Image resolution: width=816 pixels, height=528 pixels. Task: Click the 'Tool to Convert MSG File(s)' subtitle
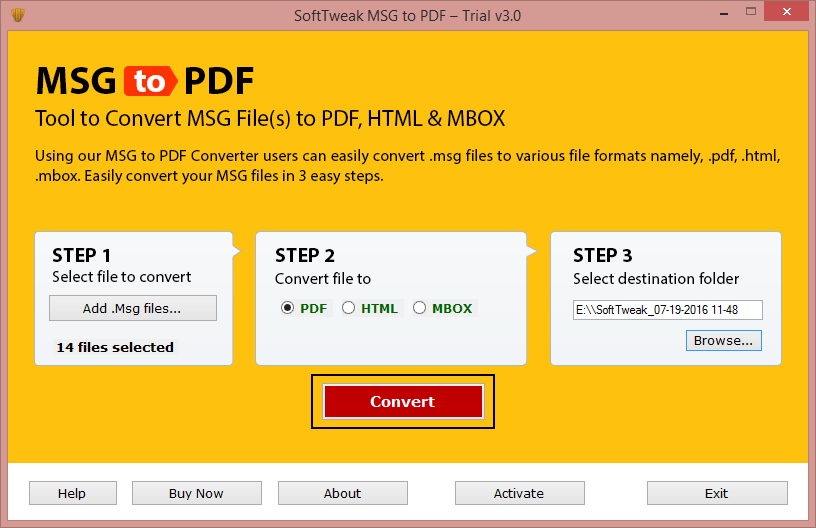click(270, 119)
